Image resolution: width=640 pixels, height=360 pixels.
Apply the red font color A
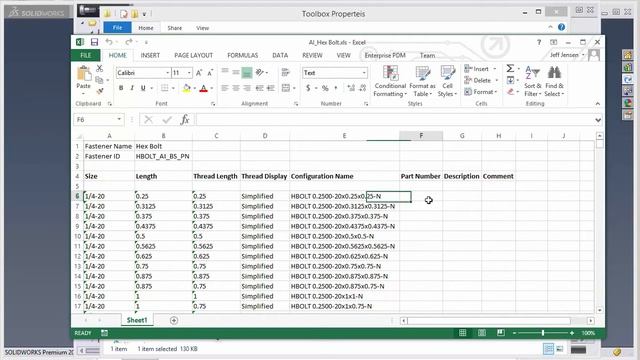pyautogui.click(x=203, y=88)
